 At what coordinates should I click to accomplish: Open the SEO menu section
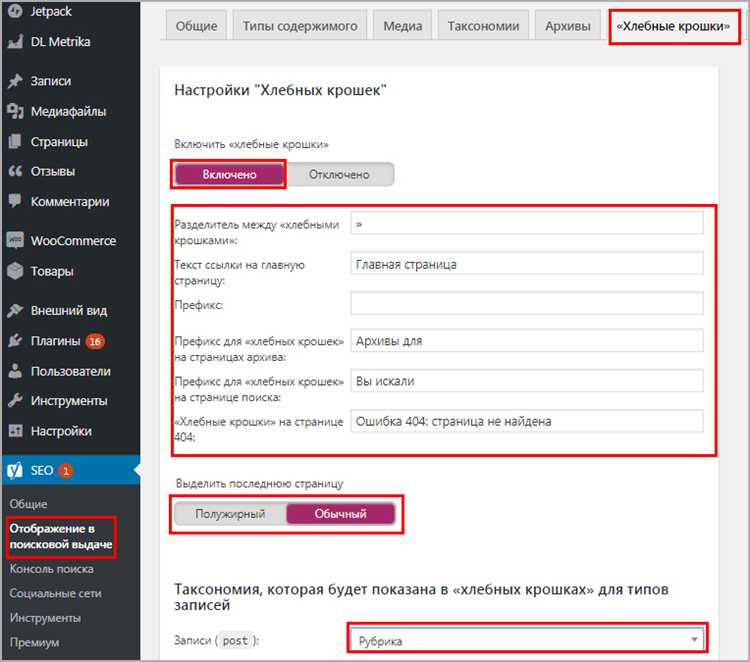click(71, 471)
